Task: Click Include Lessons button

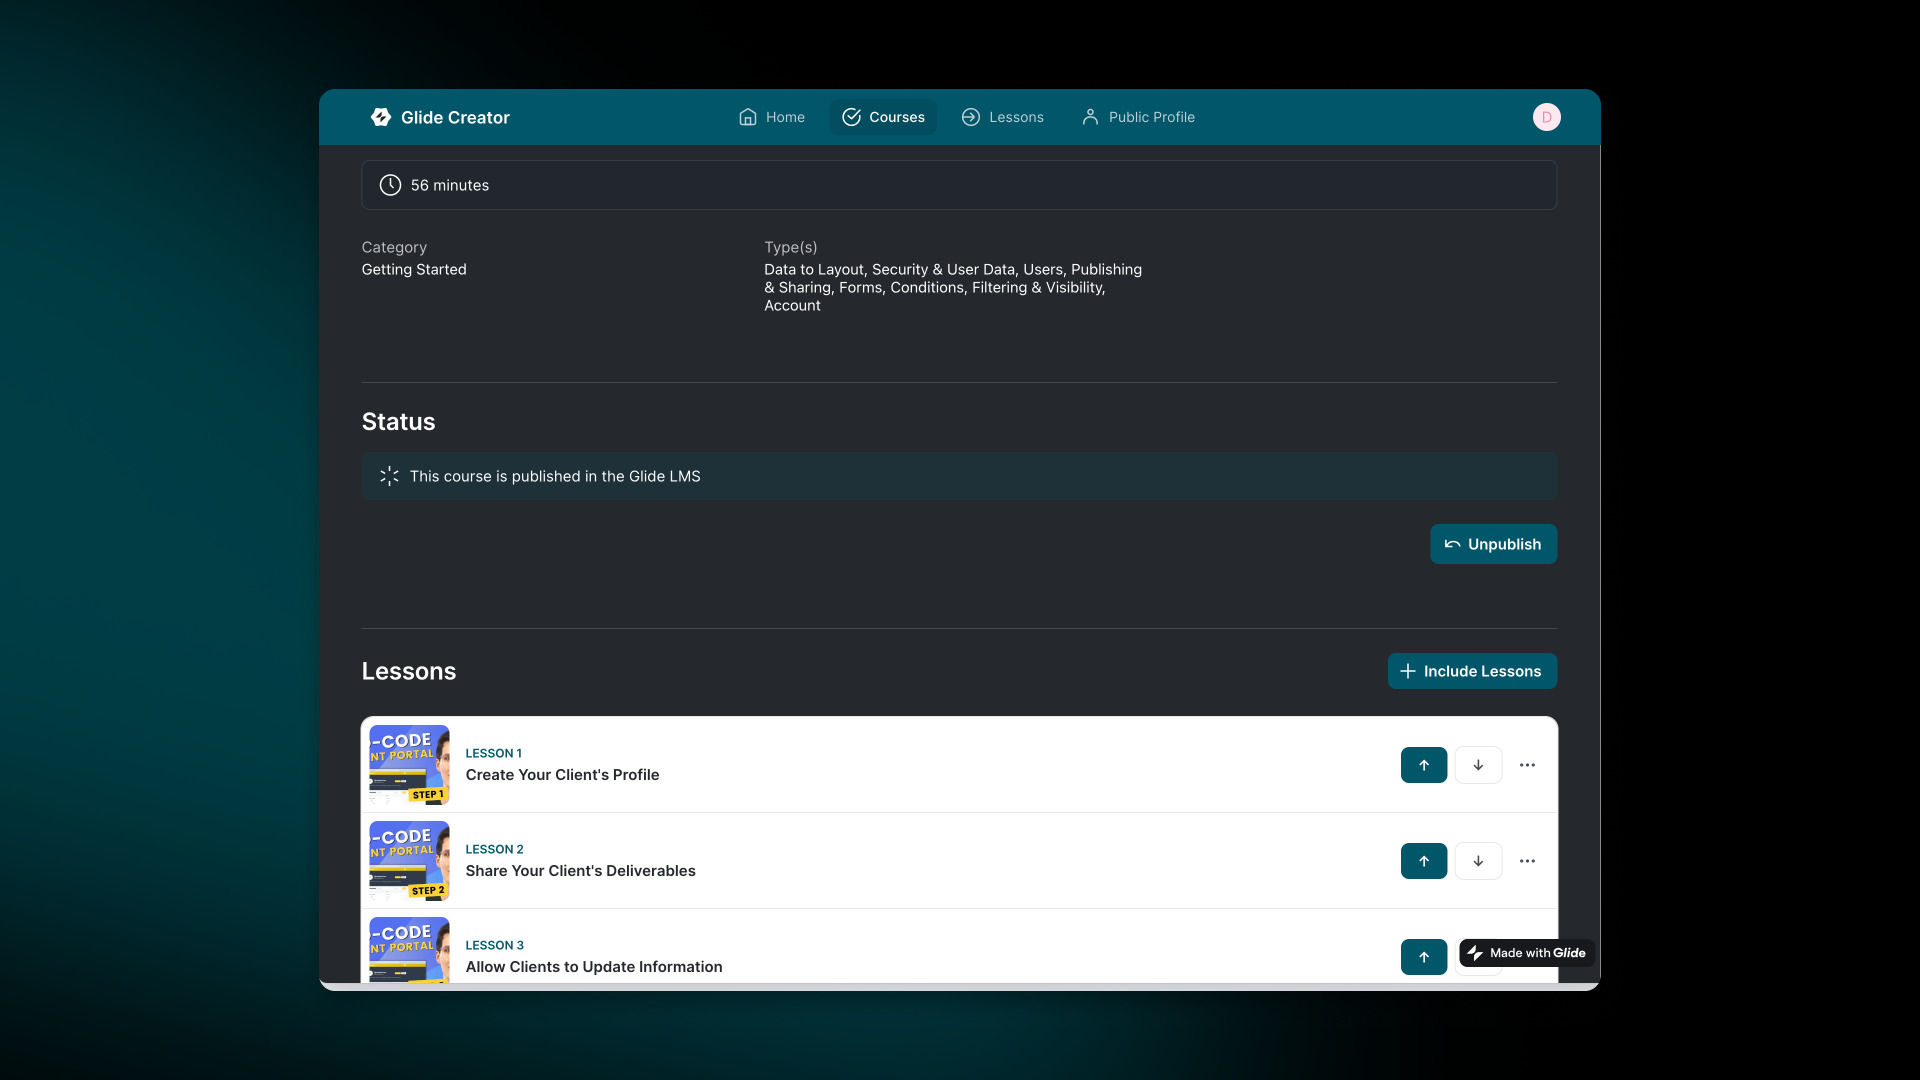Action: [1471, 671]
